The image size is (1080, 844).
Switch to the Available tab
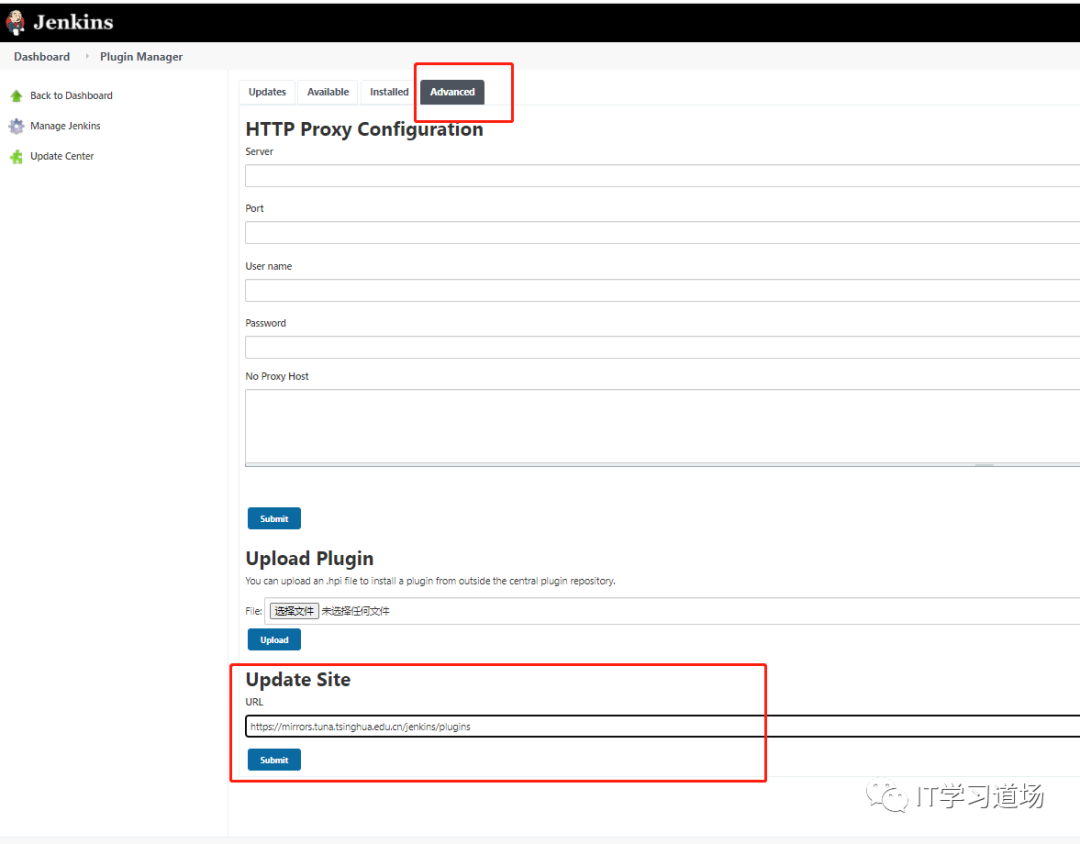(328, 92)
